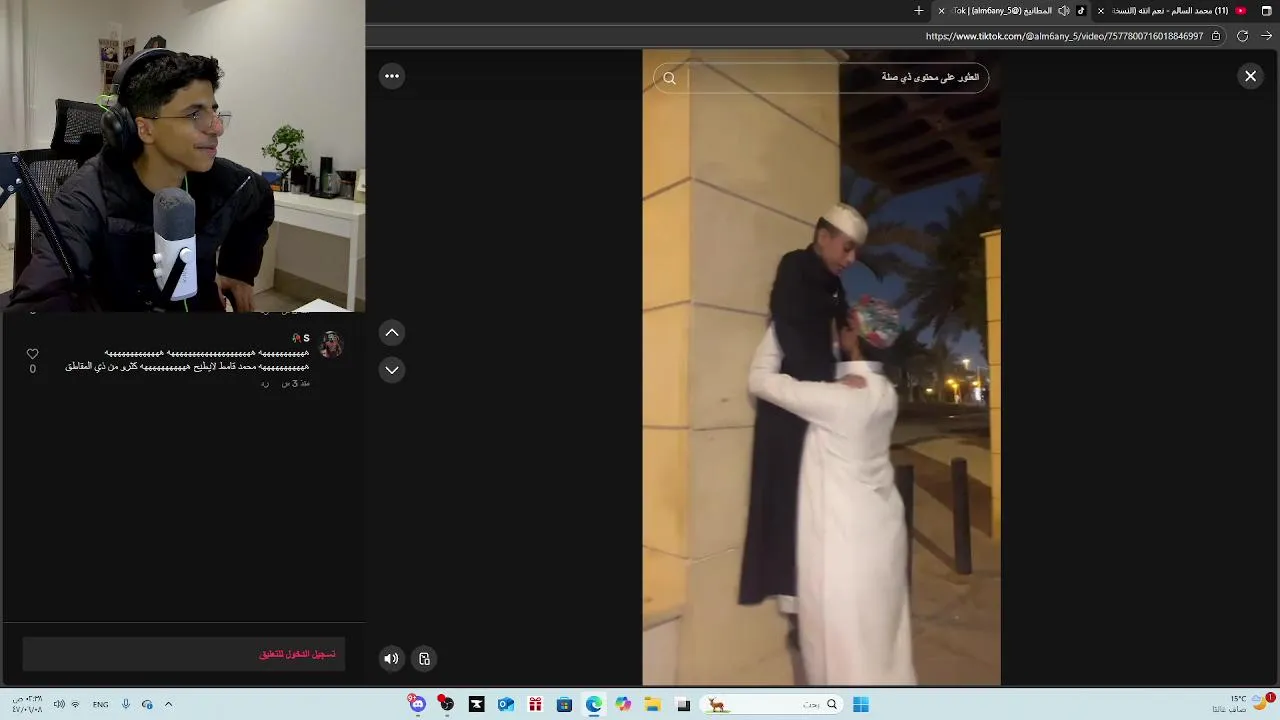
Task: Open the X app from taskbar
Action: [477, 704]
